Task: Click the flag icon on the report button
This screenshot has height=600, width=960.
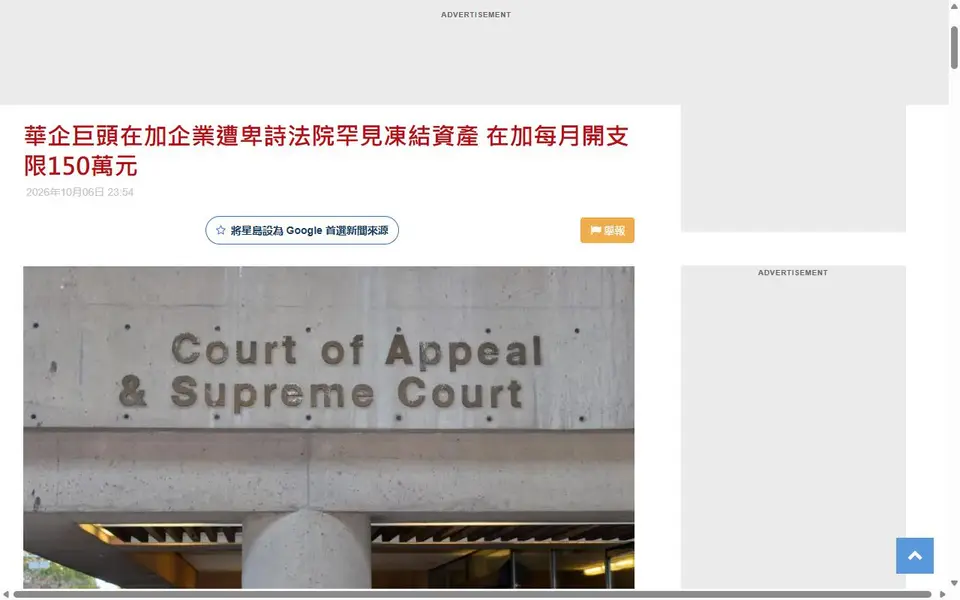Action: [595, 230]
